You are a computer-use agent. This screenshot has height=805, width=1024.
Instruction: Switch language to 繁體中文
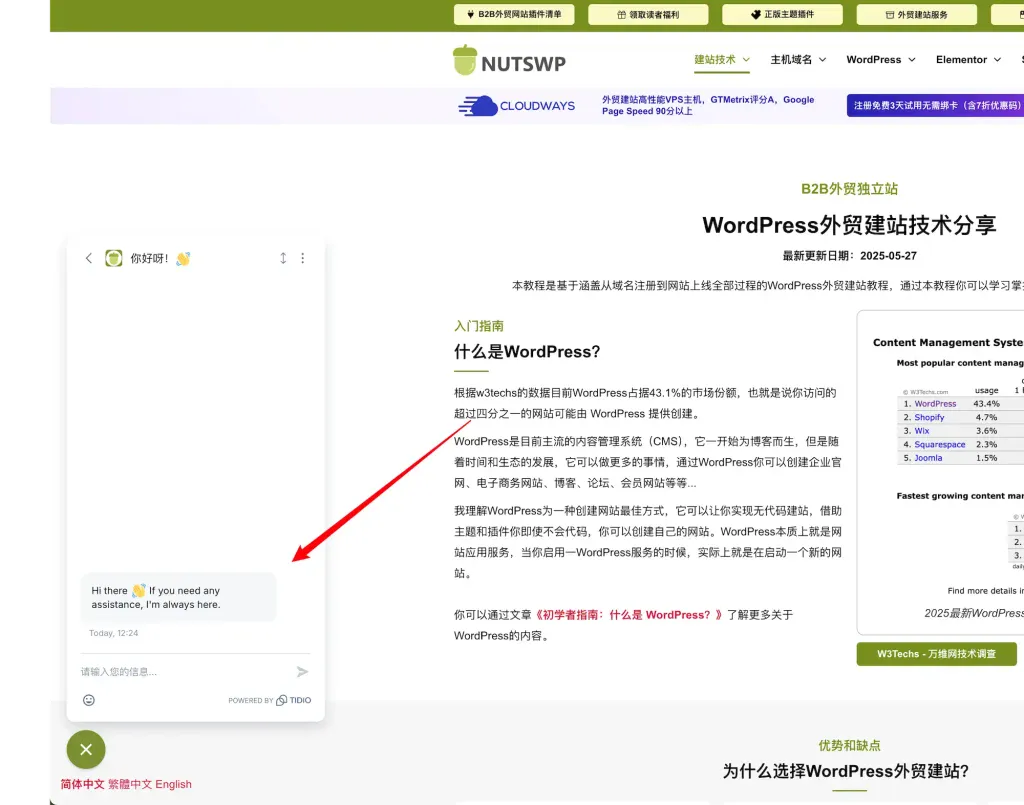tap(130, 783)
